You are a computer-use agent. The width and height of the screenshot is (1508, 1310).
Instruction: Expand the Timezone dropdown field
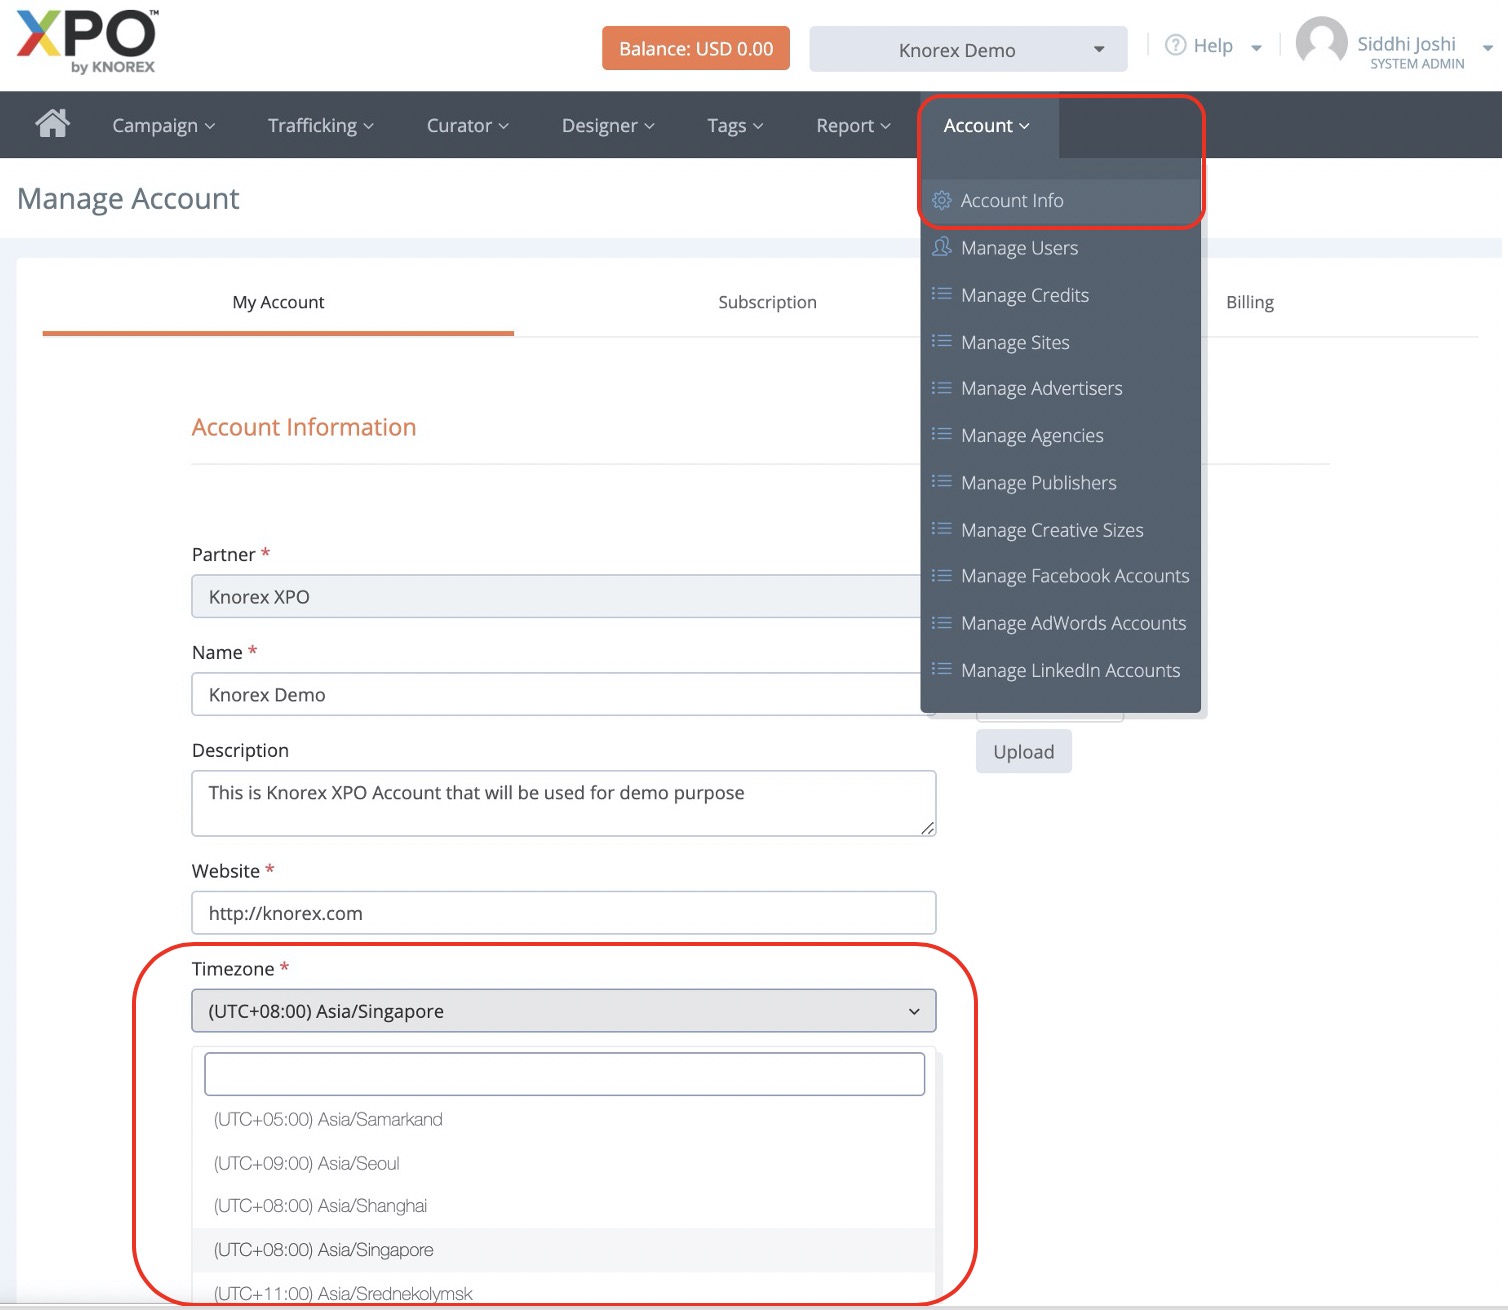tap(563, 1011)
